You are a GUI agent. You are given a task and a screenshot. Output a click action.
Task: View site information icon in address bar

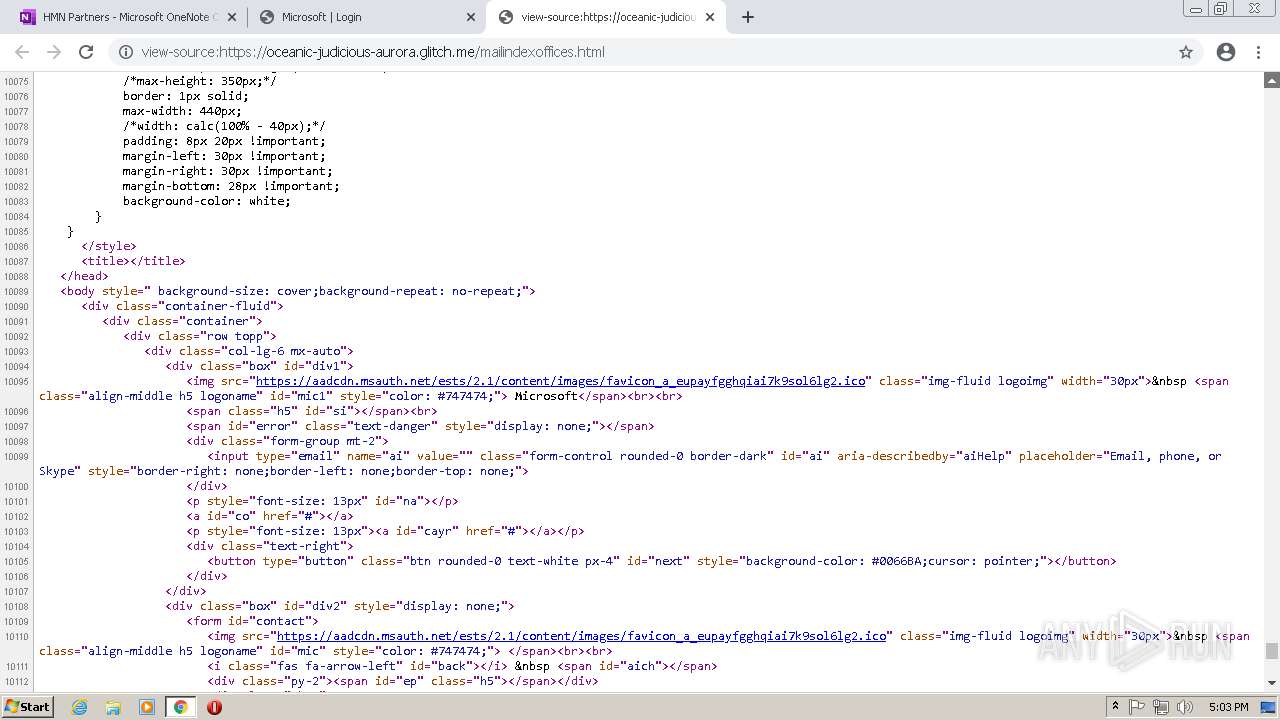(x=126, y=52)
